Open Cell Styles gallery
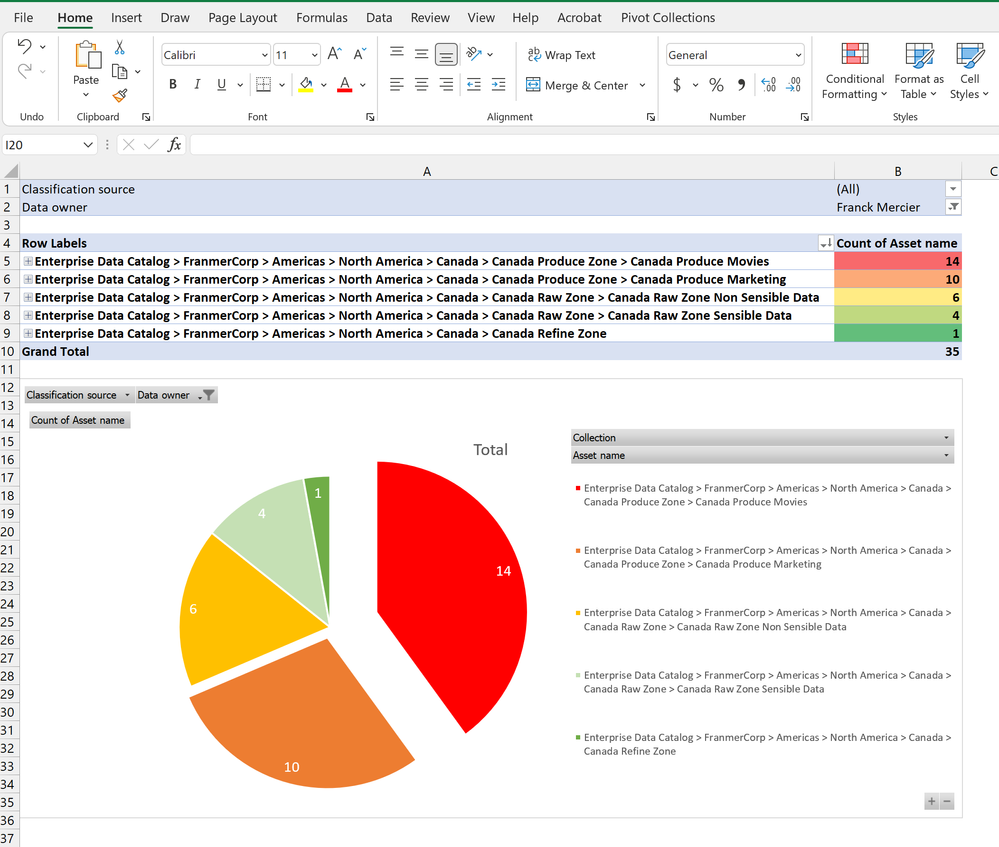This screenshot has height=847, width=999. pyautogui.click(x=970, y=70)
